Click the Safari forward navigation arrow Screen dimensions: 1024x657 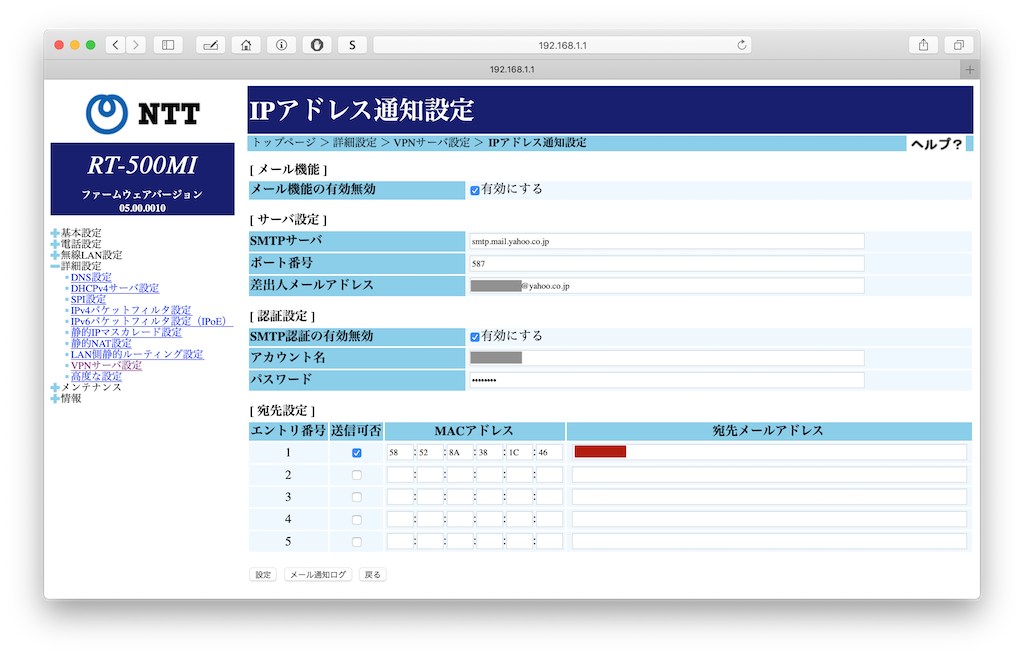point(134,44)
